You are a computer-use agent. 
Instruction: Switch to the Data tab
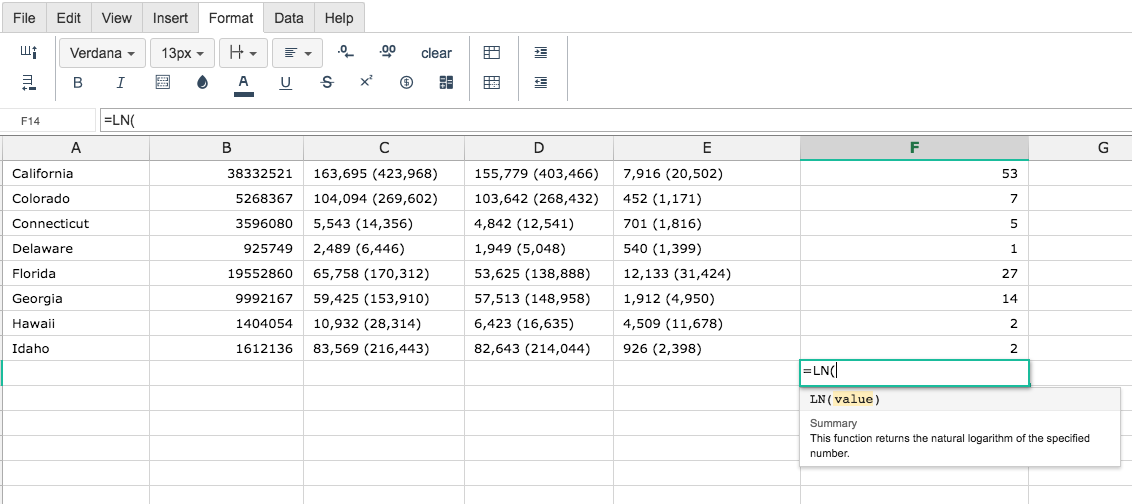click(289, 18)
